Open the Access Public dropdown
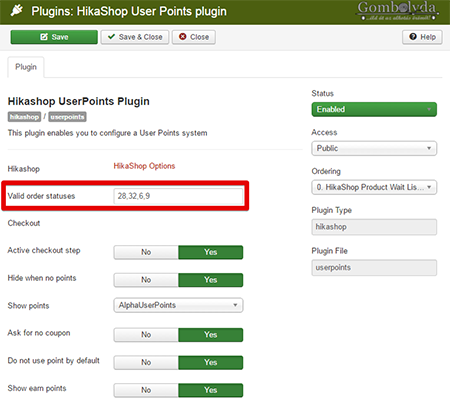This screenshot has width=450, height=411. tap(374, 148)
